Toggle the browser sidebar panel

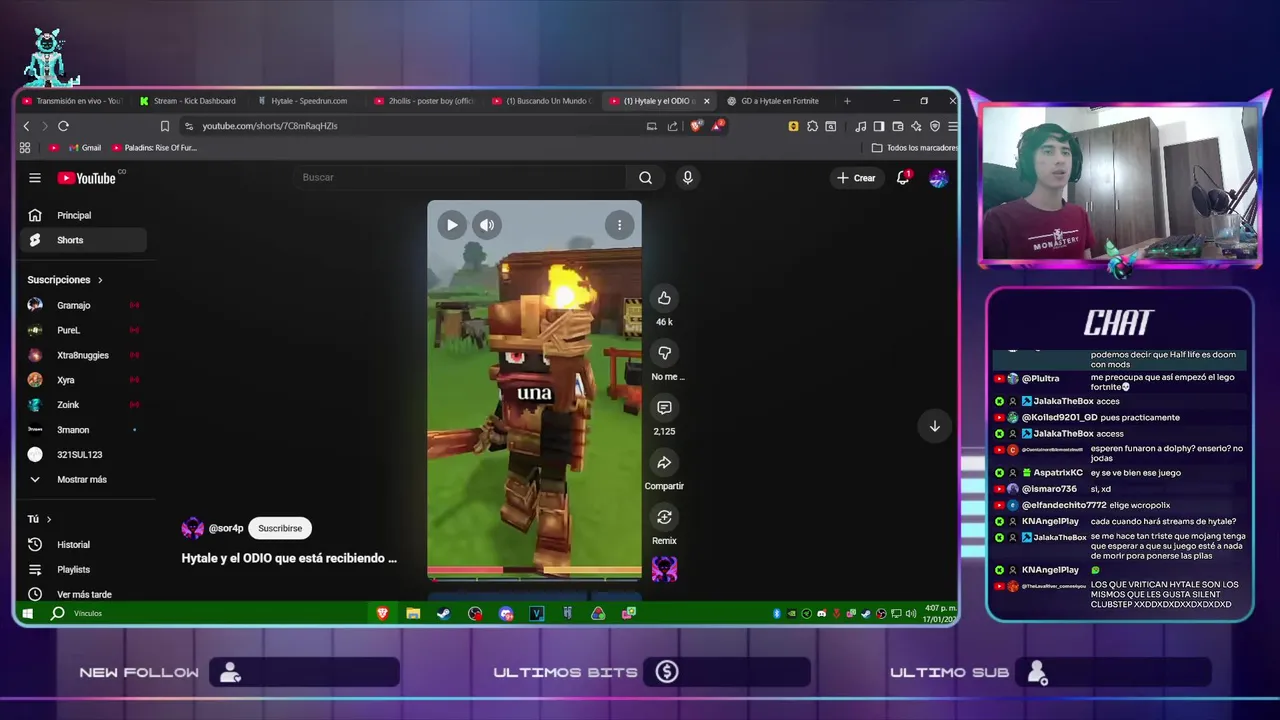click(879, 126)
